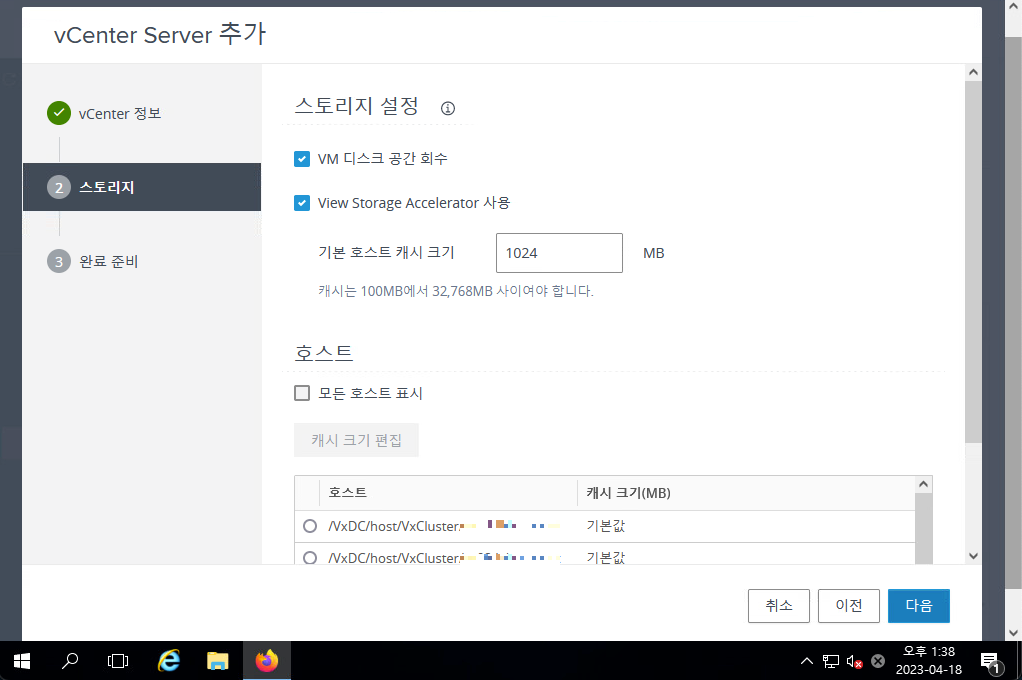Image resolution: width=1022 pixels, height=680 pixels.
Task: Click the dialog scrollbar up arrow
Action: click(x=973, y=72)
